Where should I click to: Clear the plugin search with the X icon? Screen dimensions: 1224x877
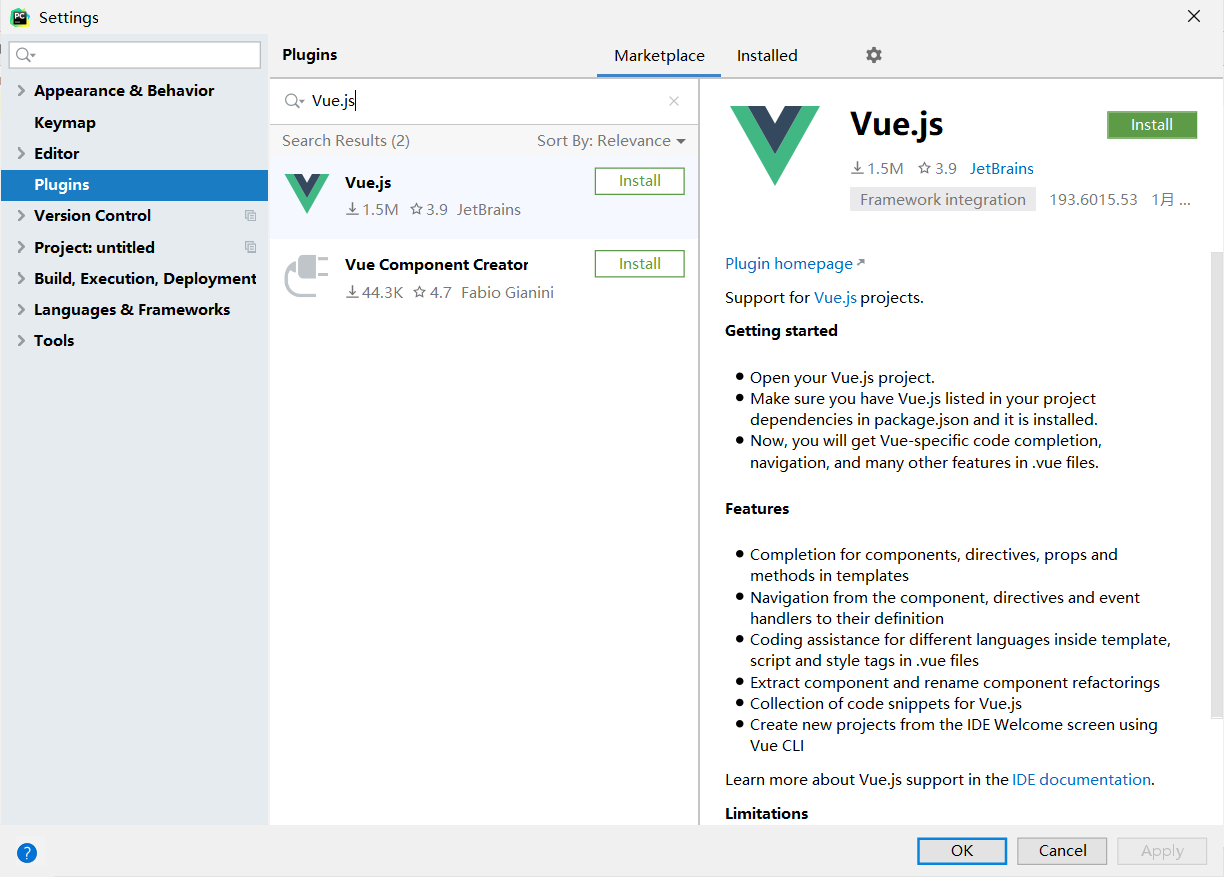coord(674,101)
